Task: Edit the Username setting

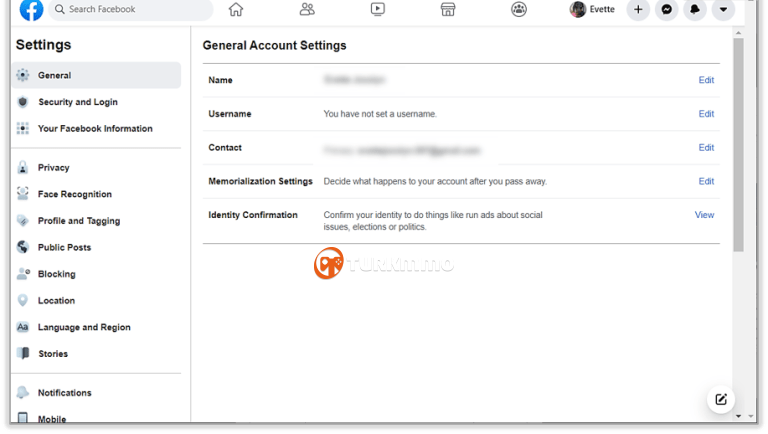Action: (706, 114)
